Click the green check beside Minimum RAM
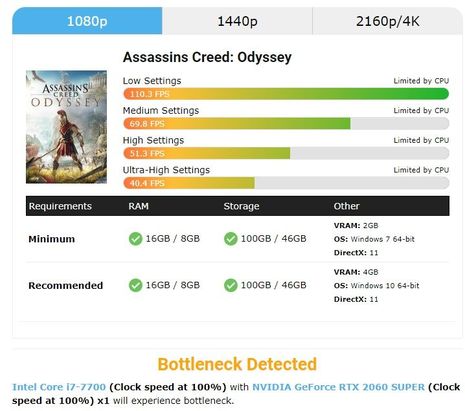Image resolution: width=465 pixels, height=411 pixels. (135, 239)
